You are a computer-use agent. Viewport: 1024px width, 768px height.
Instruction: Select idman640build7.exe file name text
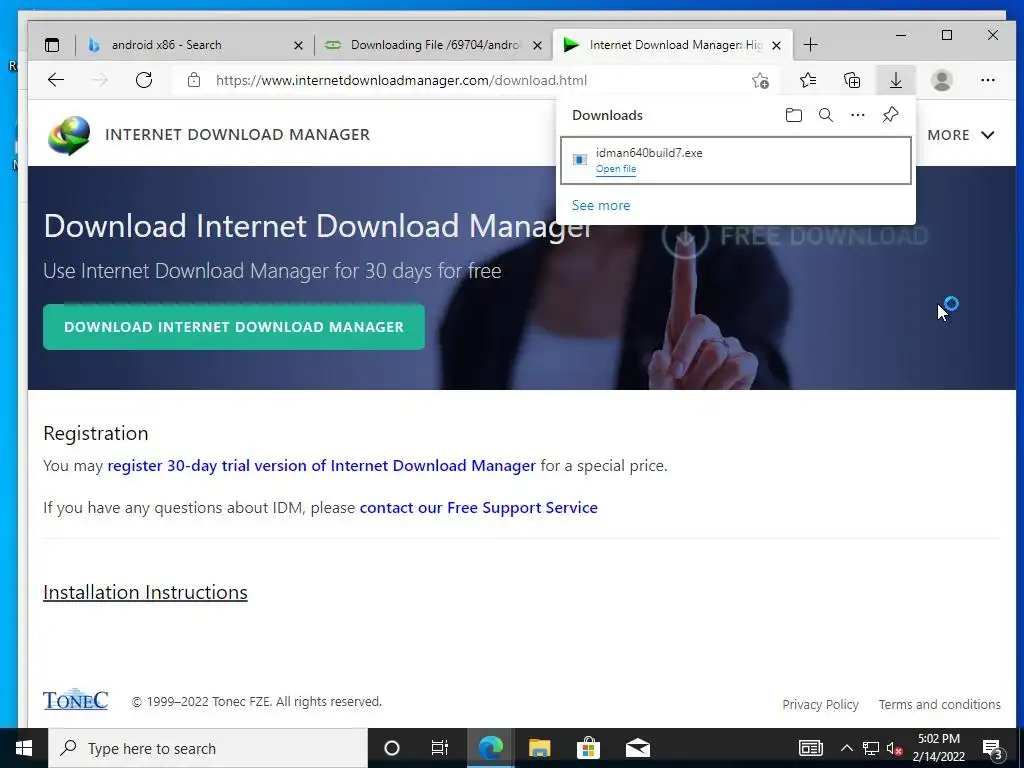649,153
